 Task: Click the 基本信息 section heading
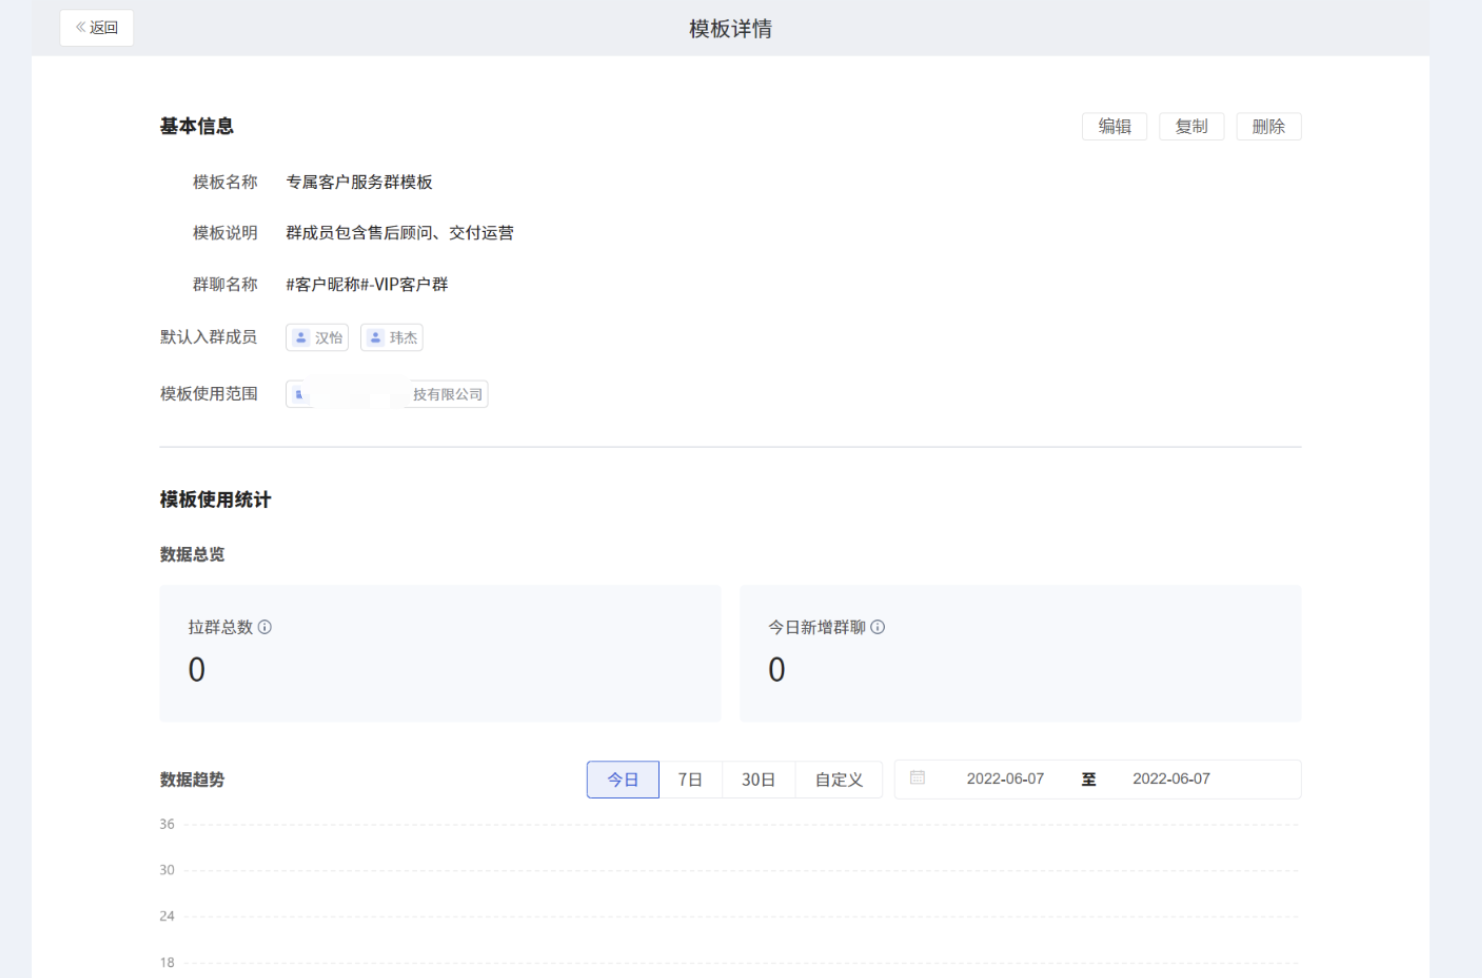point(197,126)
